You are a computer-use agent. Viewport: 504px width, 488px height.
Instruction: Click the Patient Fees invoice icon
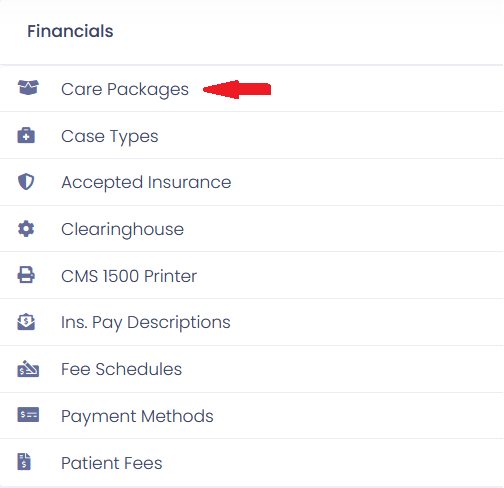coord(24,462)
